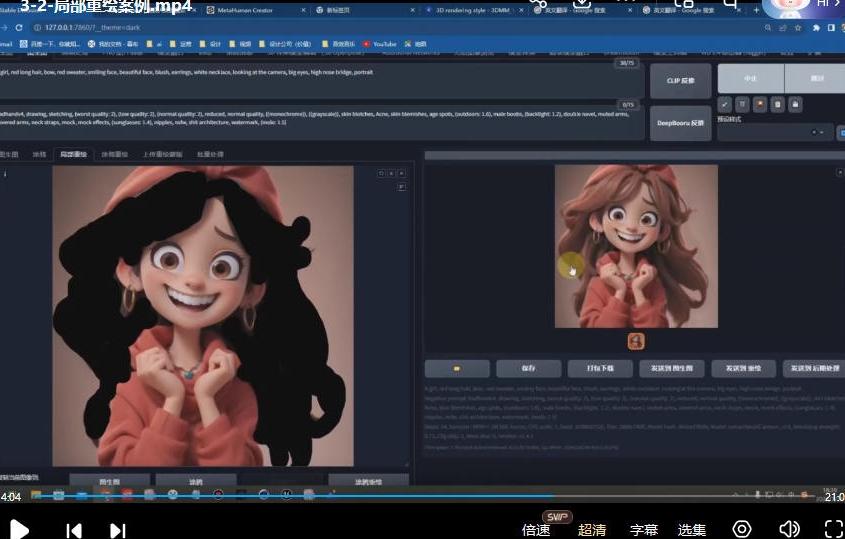The width and height of the screenshot is (845, 539).
Task: Toggle the player volume speaker icon
Action: click(789, 529)
